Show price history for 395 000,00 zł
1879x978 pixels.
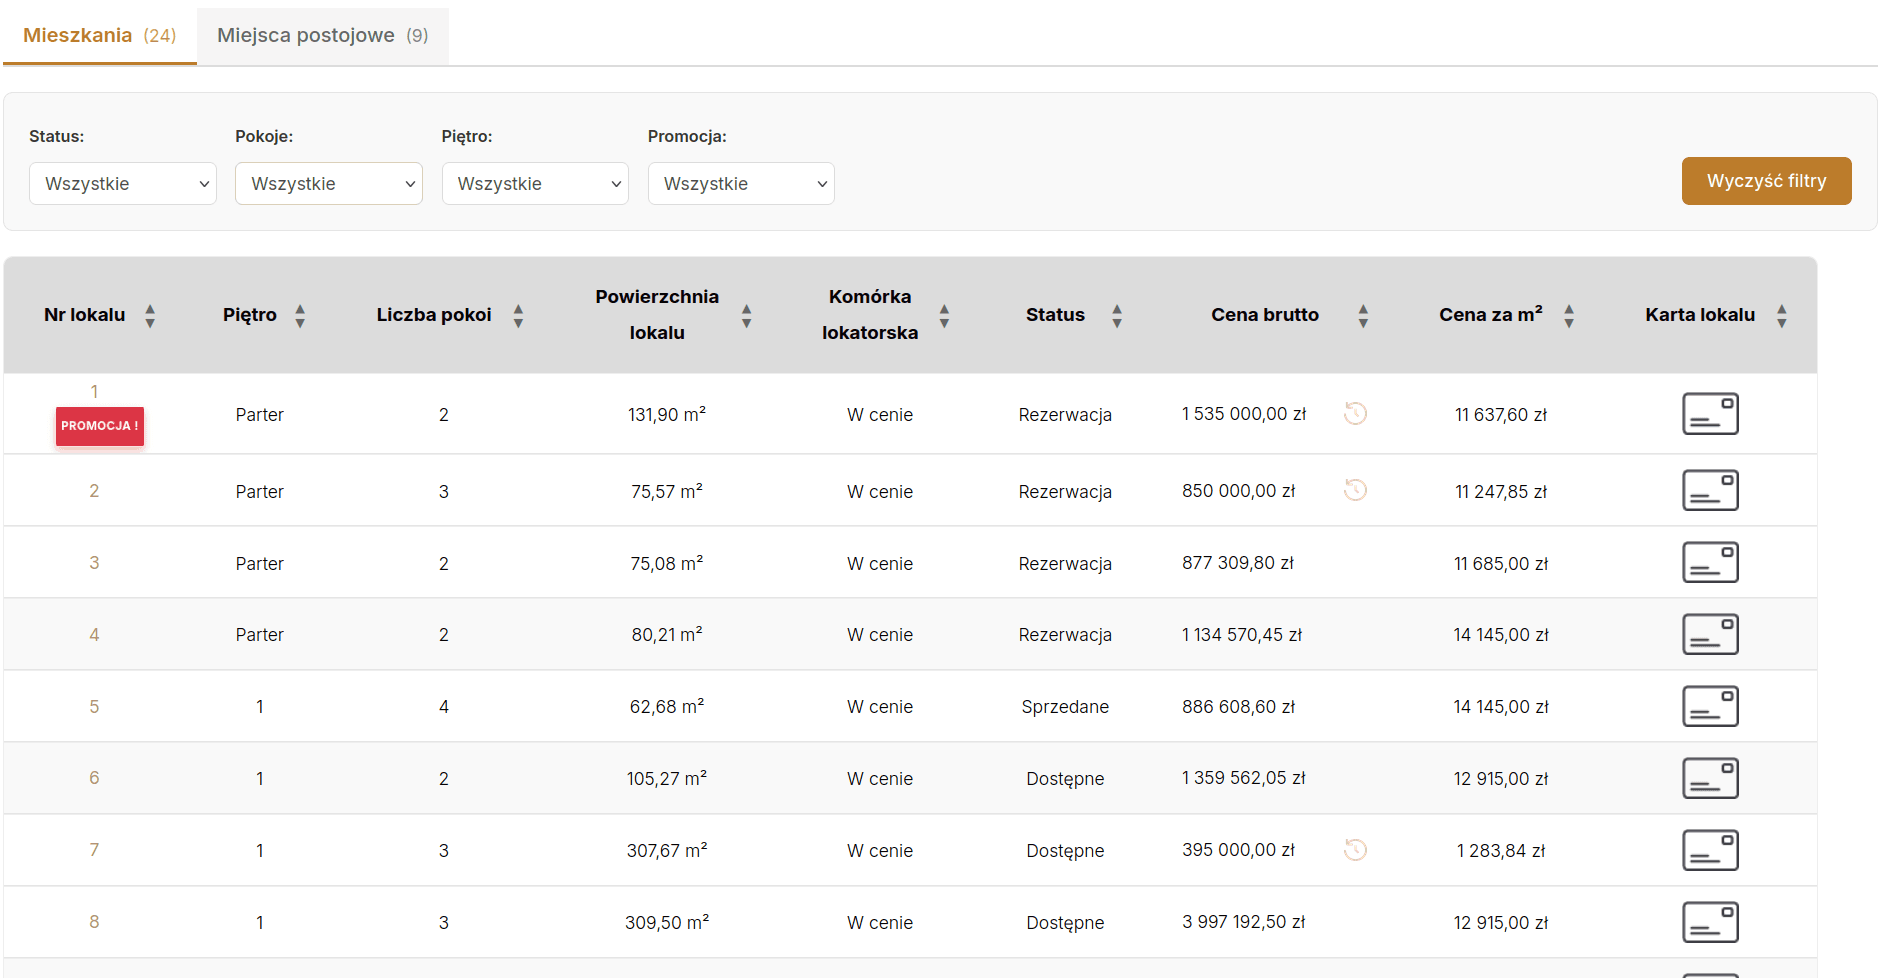[x=1355, y=850]
